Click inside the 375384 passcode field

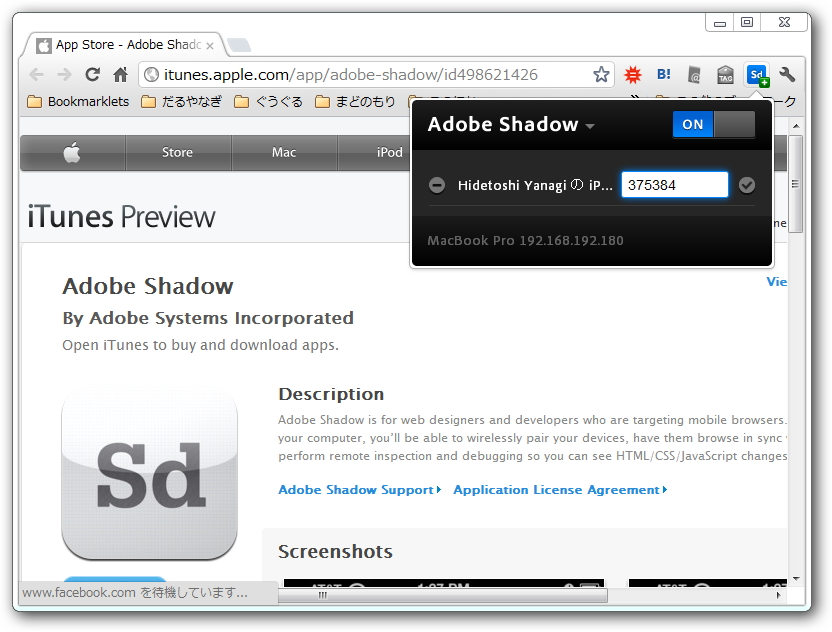point(674,184)
